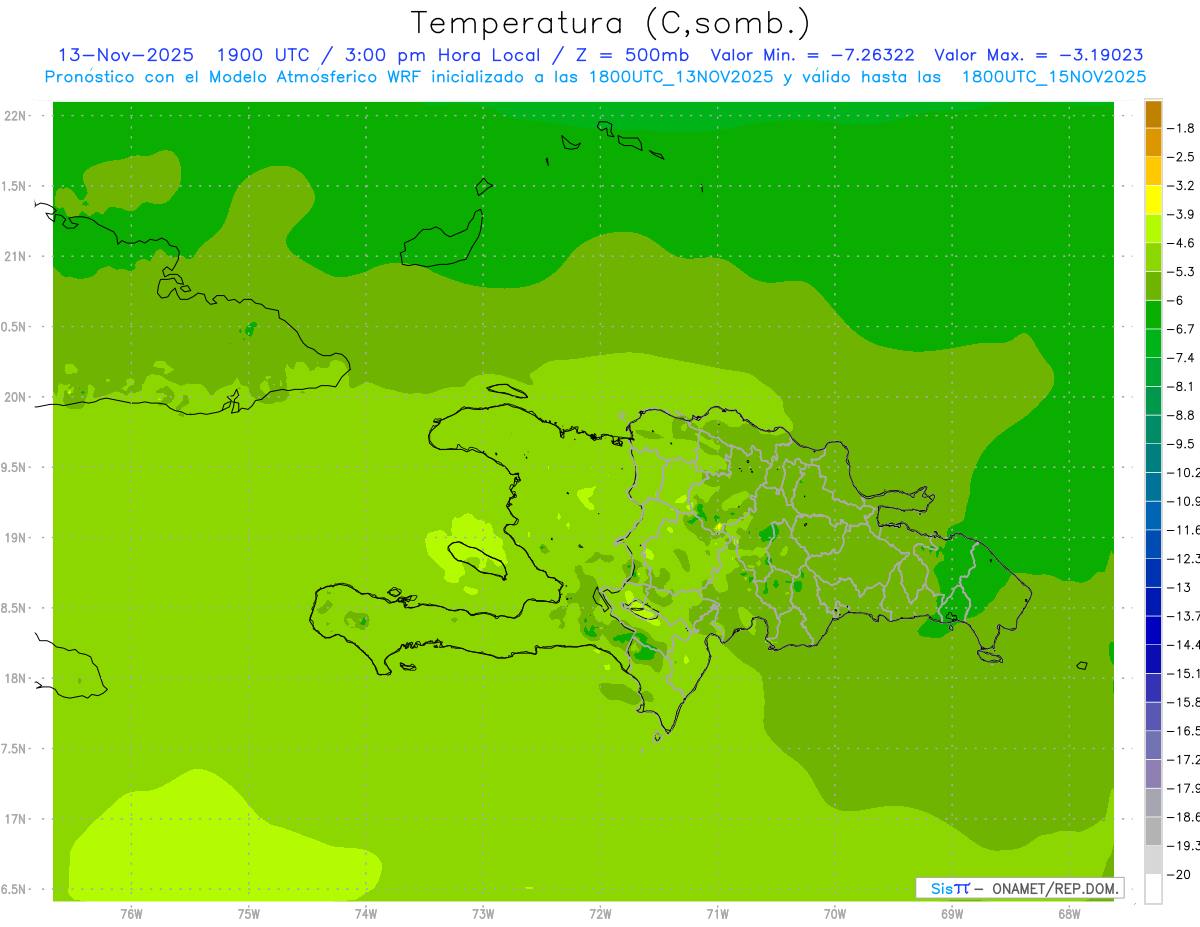Click the "1800UTC_15NOV2025" valid-until time
This screenshot has height=927, width=1200.
(x=1053, y=77)
